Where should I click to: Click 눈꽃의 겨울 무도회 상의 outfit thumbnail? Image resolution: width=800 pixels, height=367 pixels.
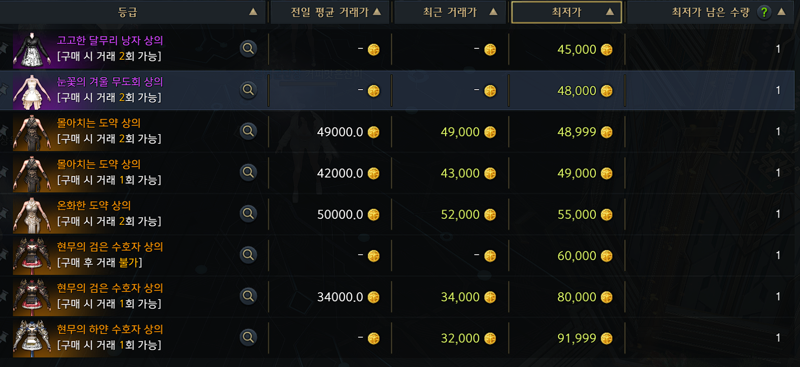point(32,92)
